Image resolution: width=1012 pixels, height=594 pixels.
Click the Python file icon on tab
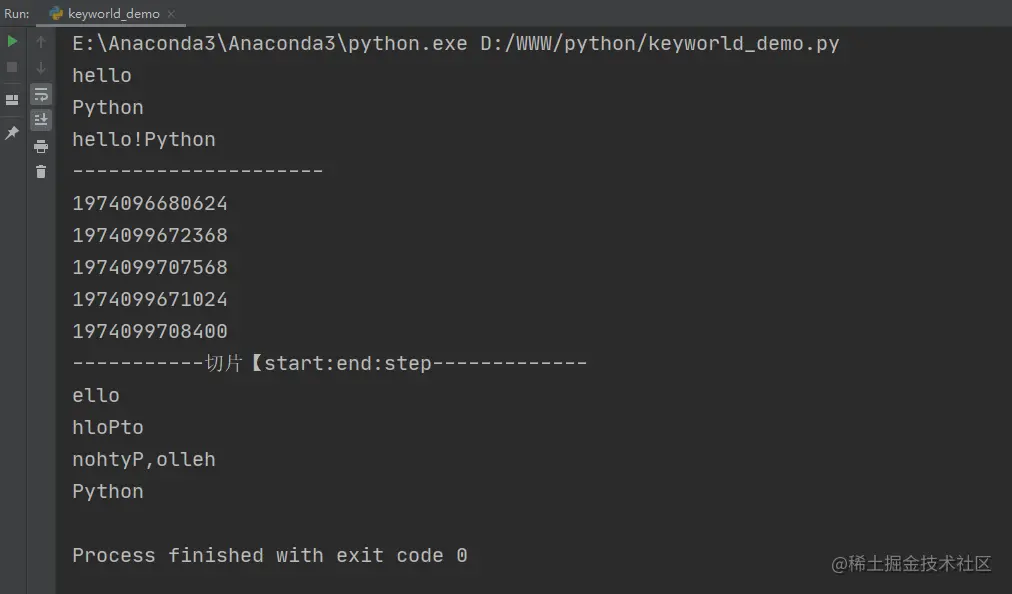pos(56,14)
